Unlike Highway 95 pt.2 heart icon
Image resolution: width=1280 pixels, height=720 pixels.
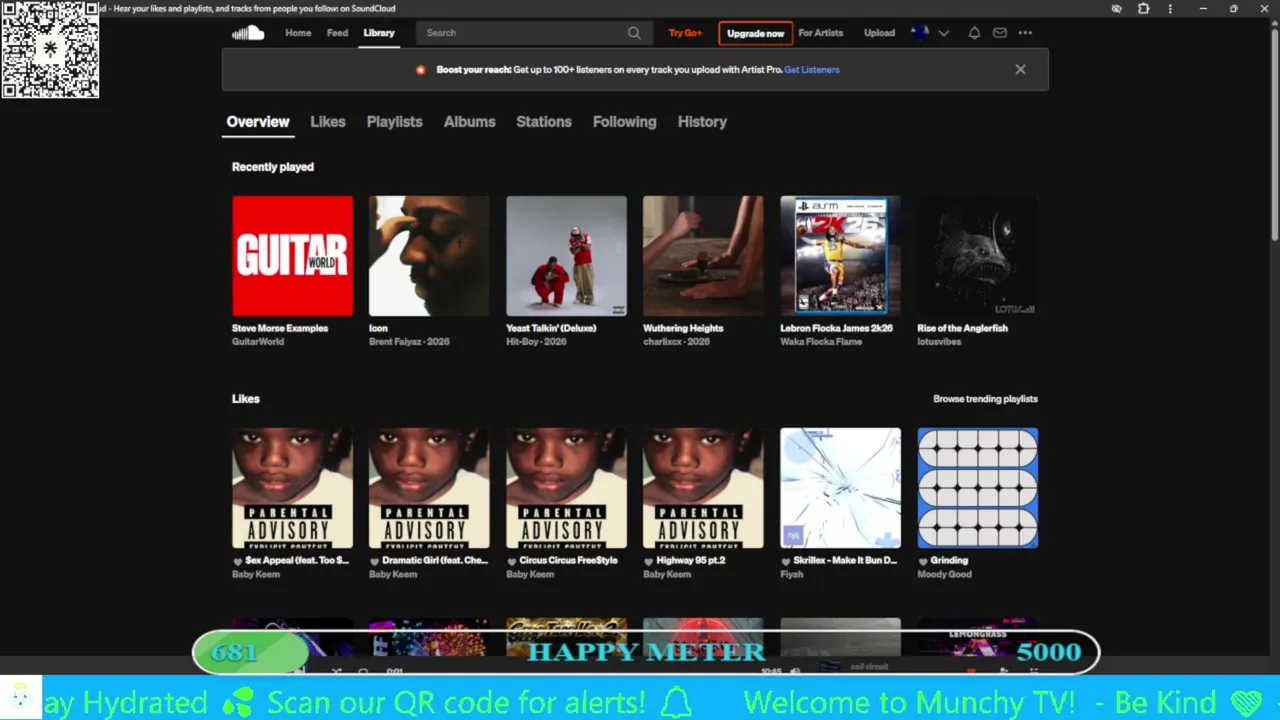(649, 561)
